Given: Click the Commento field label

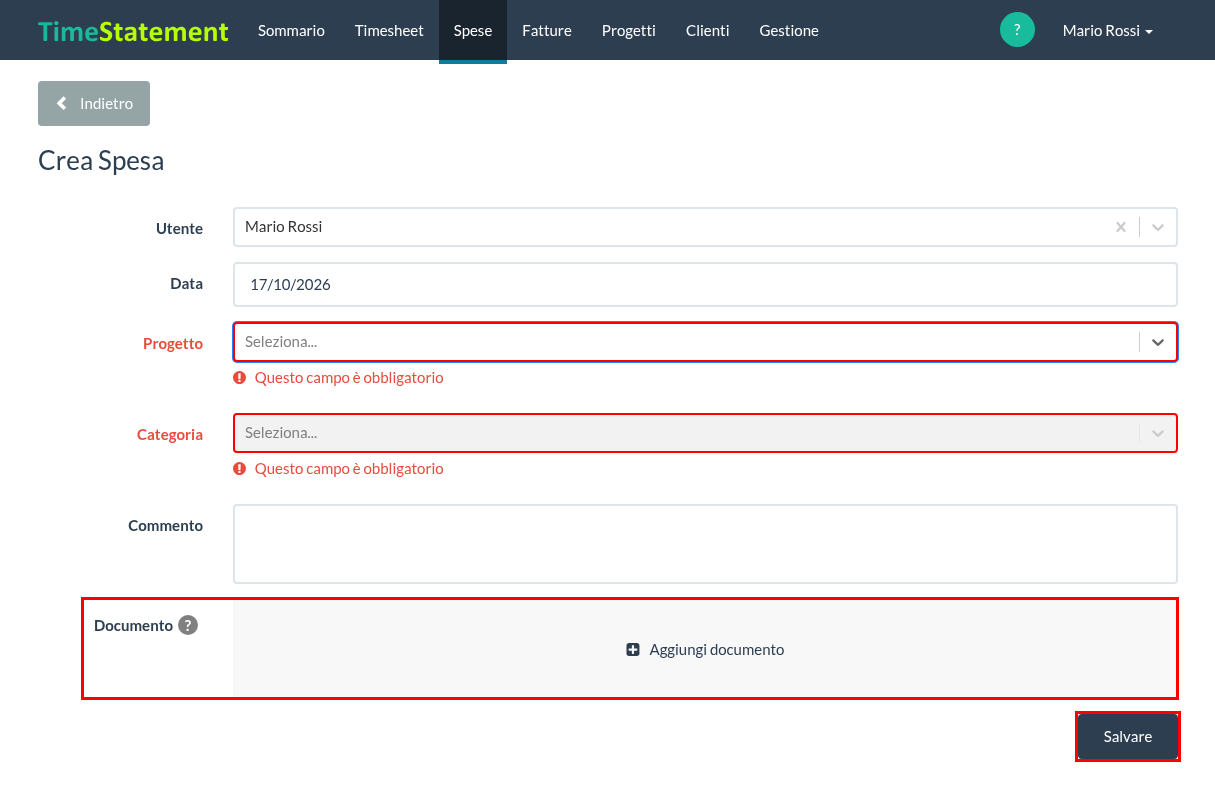Looking at the screenshot, I should click(x=166, y=526).
